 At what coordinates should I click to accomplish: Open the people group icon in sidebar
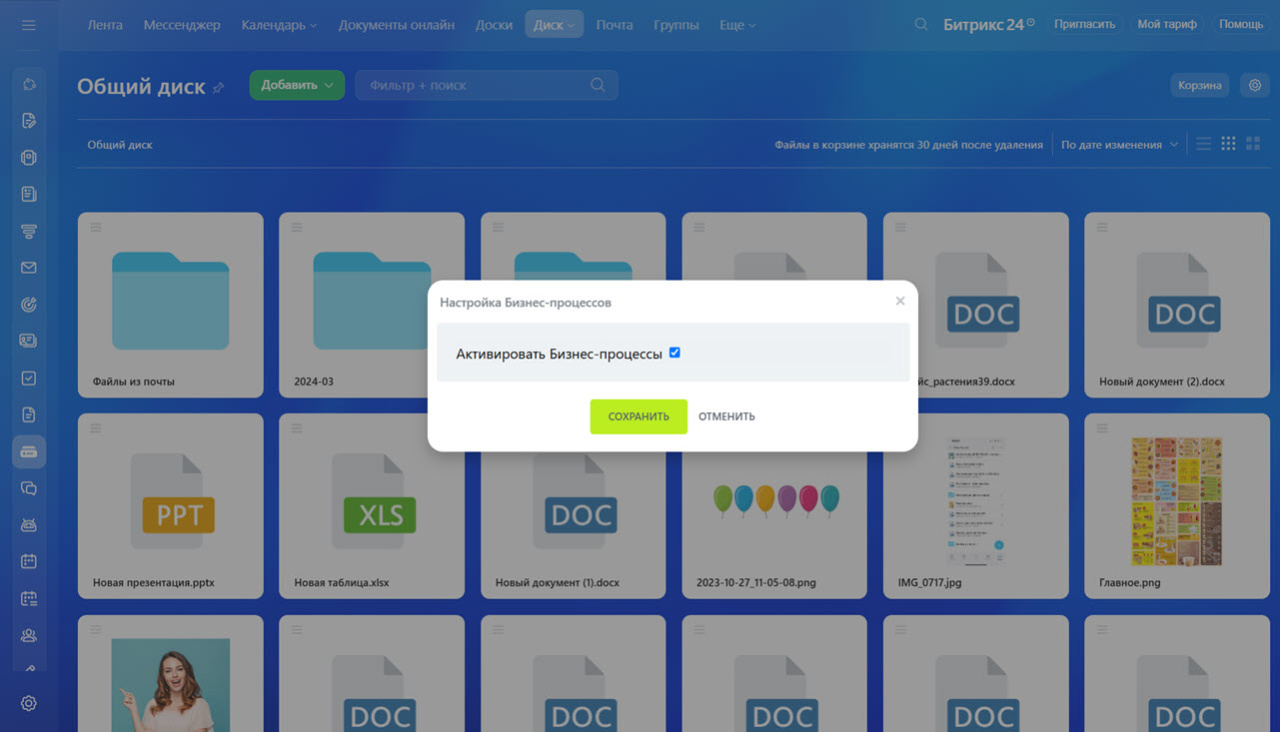pyautogui.click(x=29, y=635)
